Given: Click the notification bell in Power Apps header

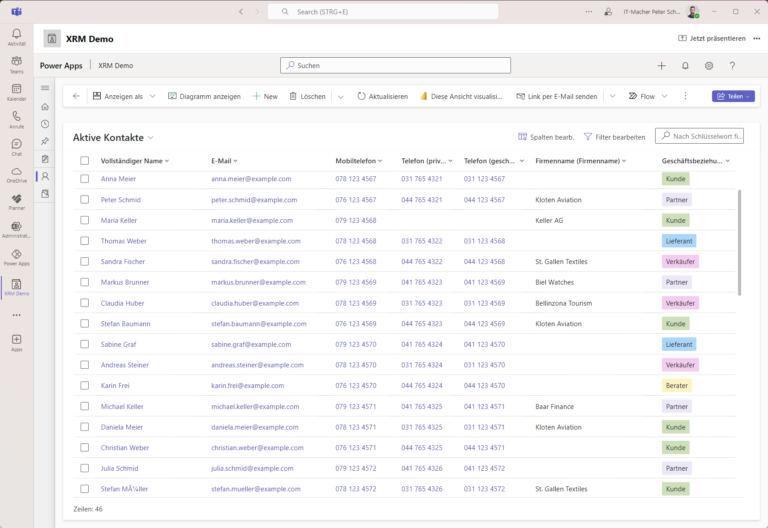Looking at the screenshot, I should (685, 66).
